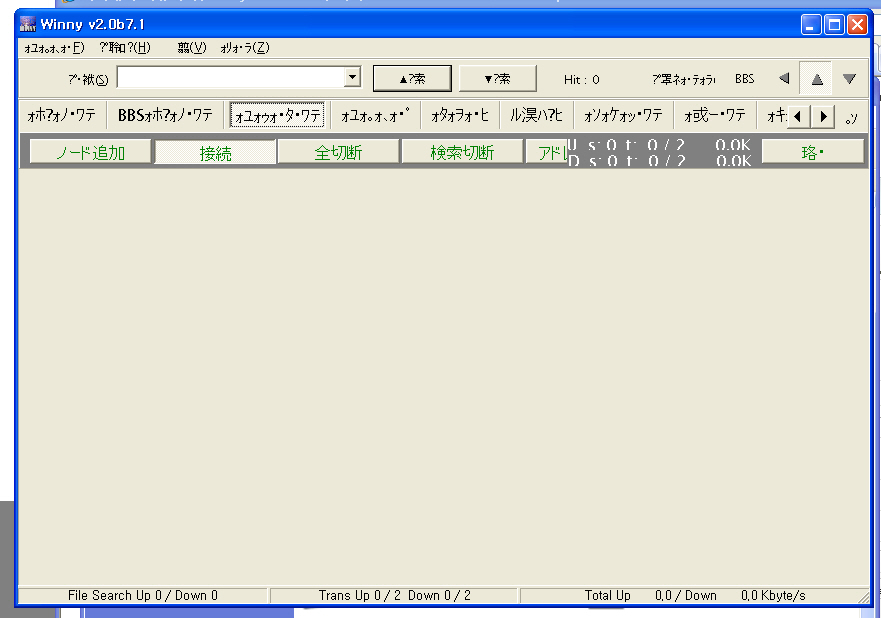This screenshot has width=881, height=618.
Task: Click the BBS label in the search toolbar
Action: (x=744, y=79)
